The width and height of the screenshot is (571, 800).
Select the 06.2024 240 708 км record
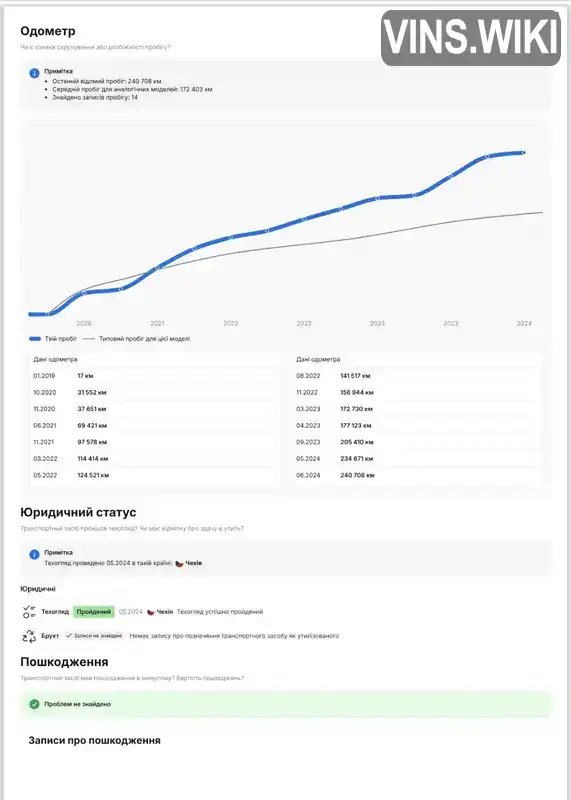[417, 475]
